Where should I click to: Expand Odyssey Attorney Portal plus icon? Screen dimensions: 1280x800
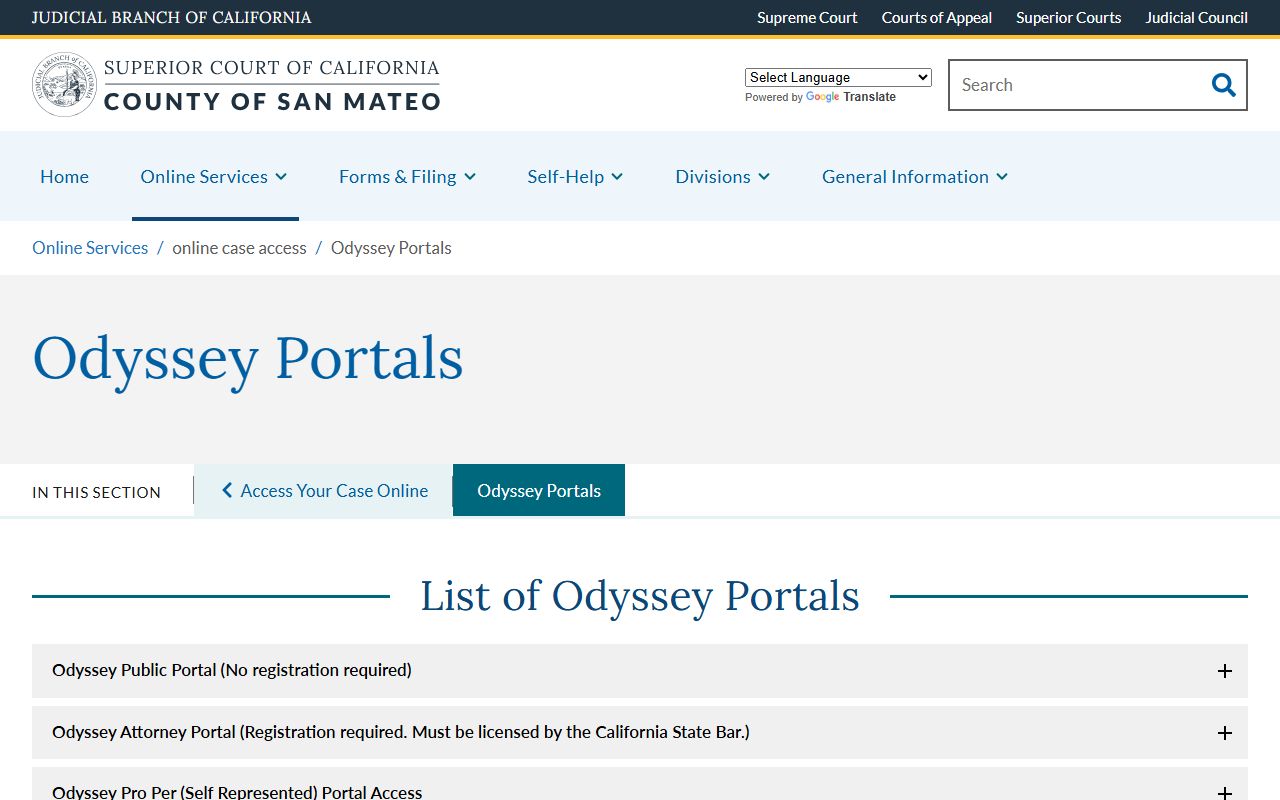(1224, 733)
